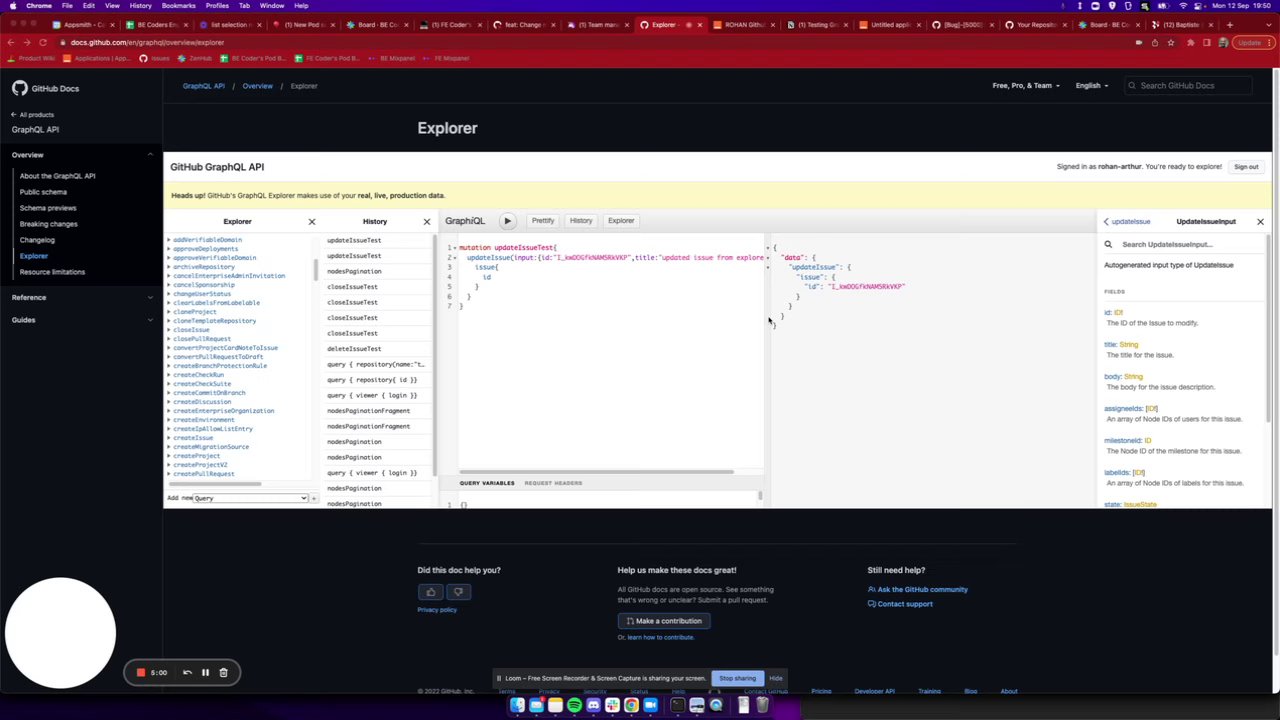
Task: Reload the browser page
Action: 43,42
